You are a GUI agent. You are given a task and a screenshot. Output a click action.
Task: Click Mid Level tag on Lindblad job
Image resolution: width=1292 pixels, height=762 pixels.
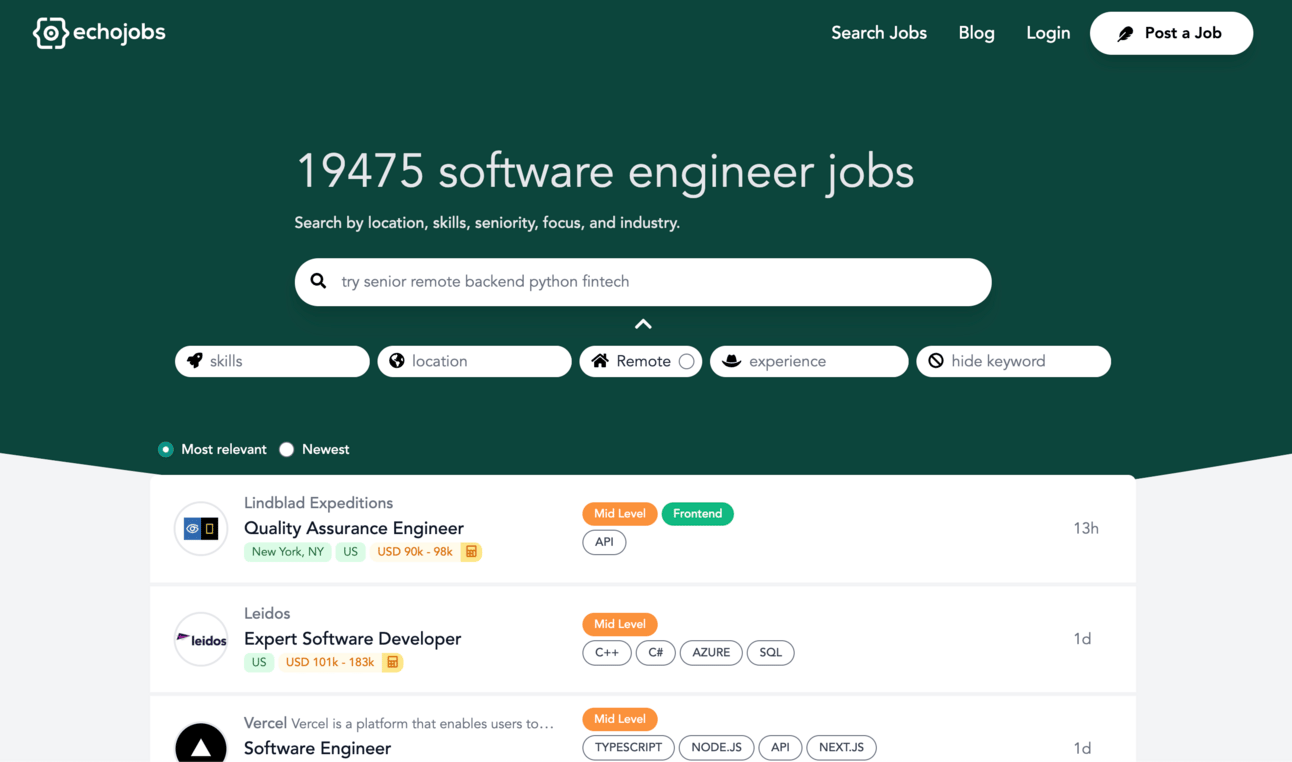pyautogui.click(x=619, y=514)
